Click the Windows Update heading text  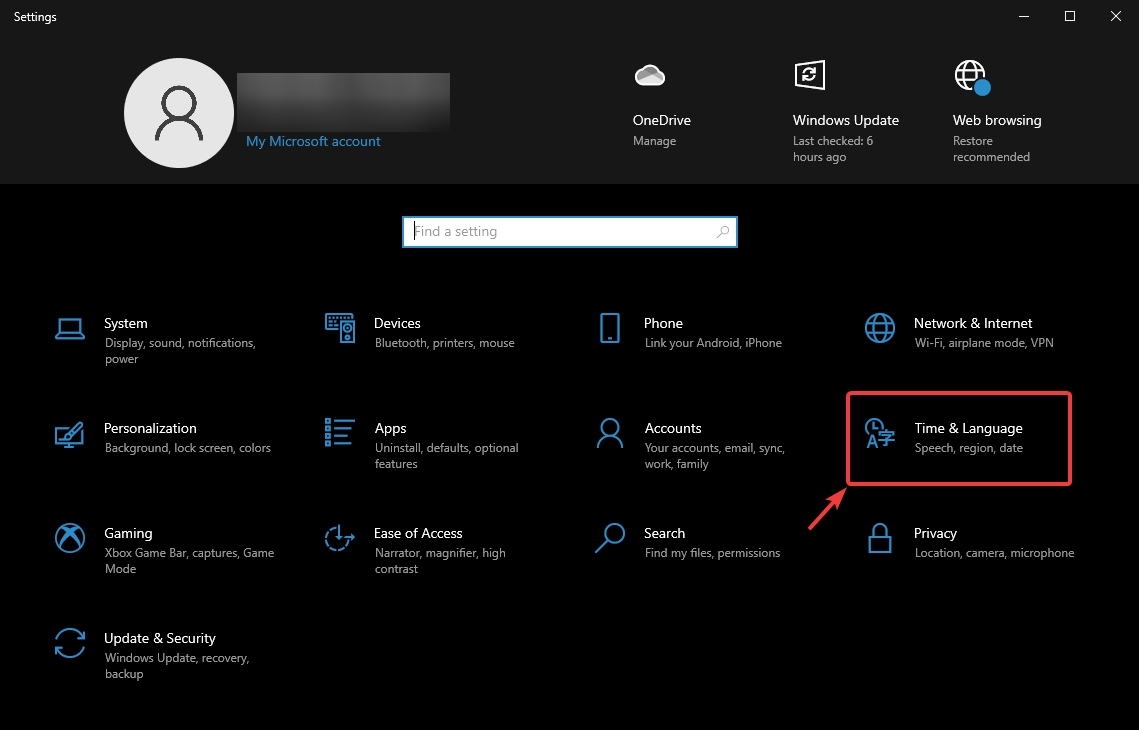[846, 121]
